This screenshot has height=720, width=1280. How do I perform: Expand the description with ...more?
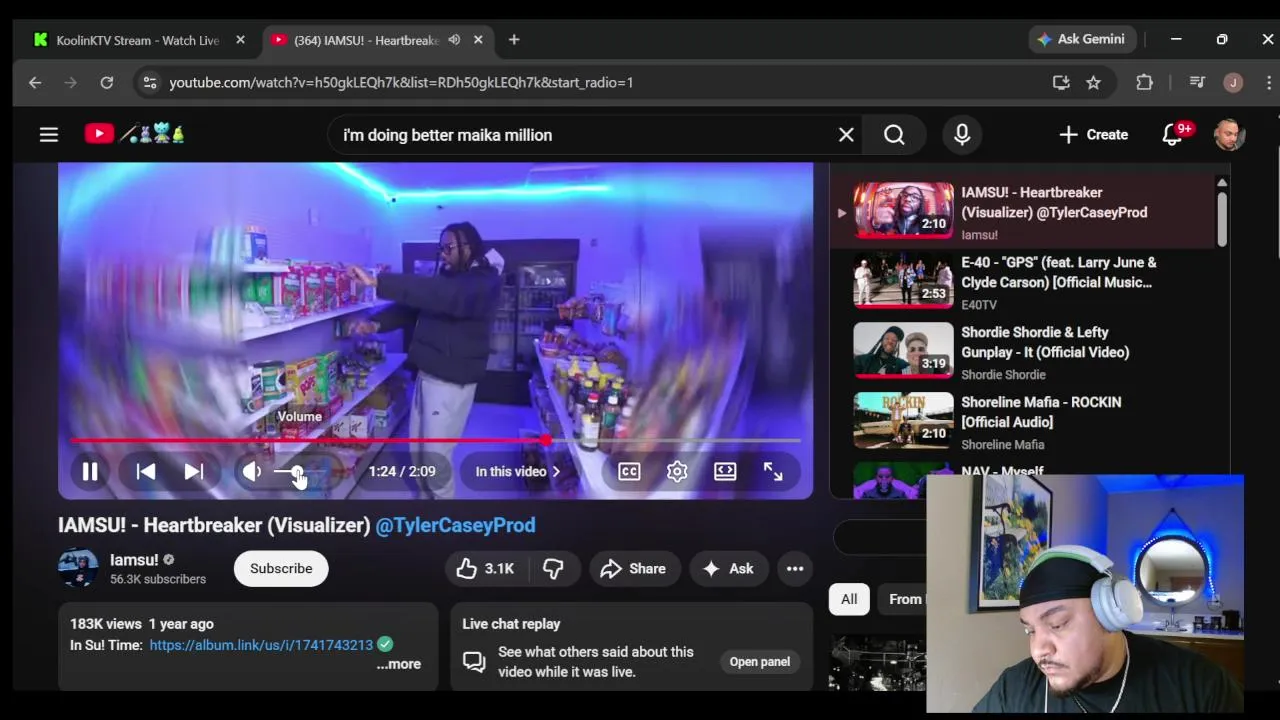click(x=399, y=664)
